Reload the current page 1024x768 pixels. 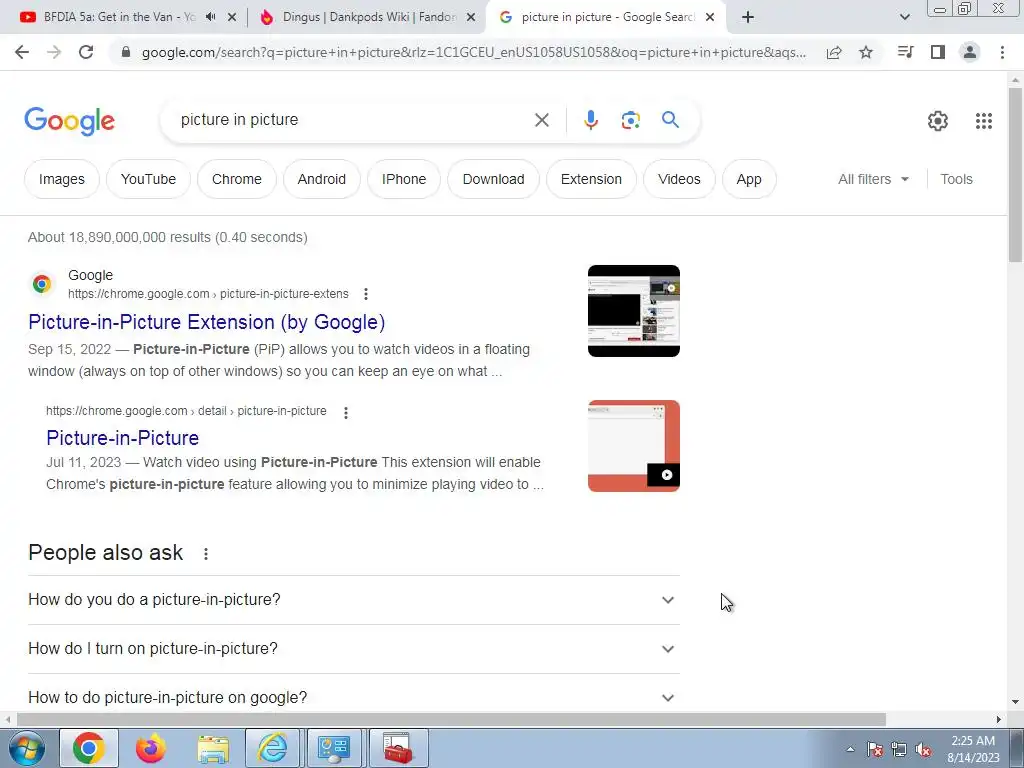(86, 52)
